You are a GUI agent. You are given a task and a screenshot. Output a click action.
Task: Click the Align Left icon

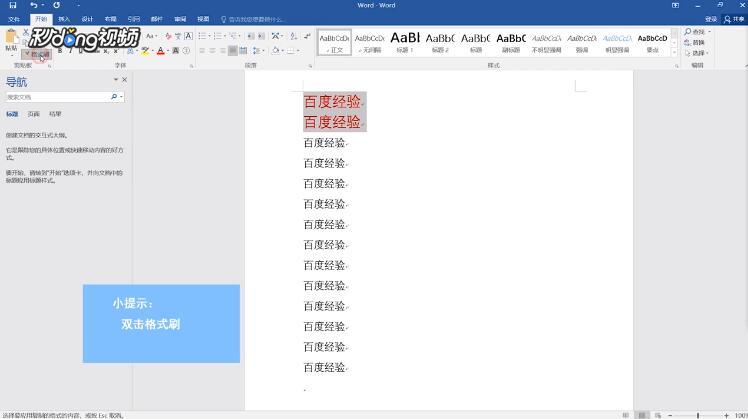point(202,51)
